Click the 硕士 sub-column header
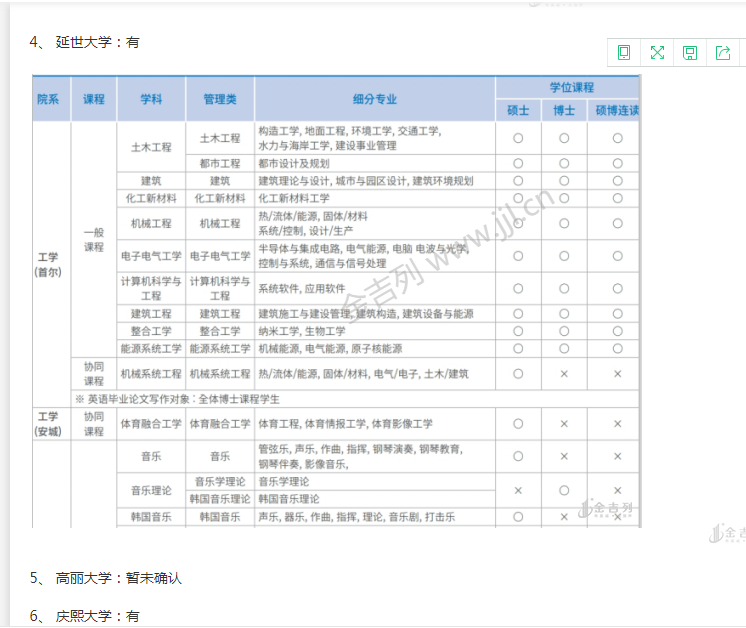 518,110
